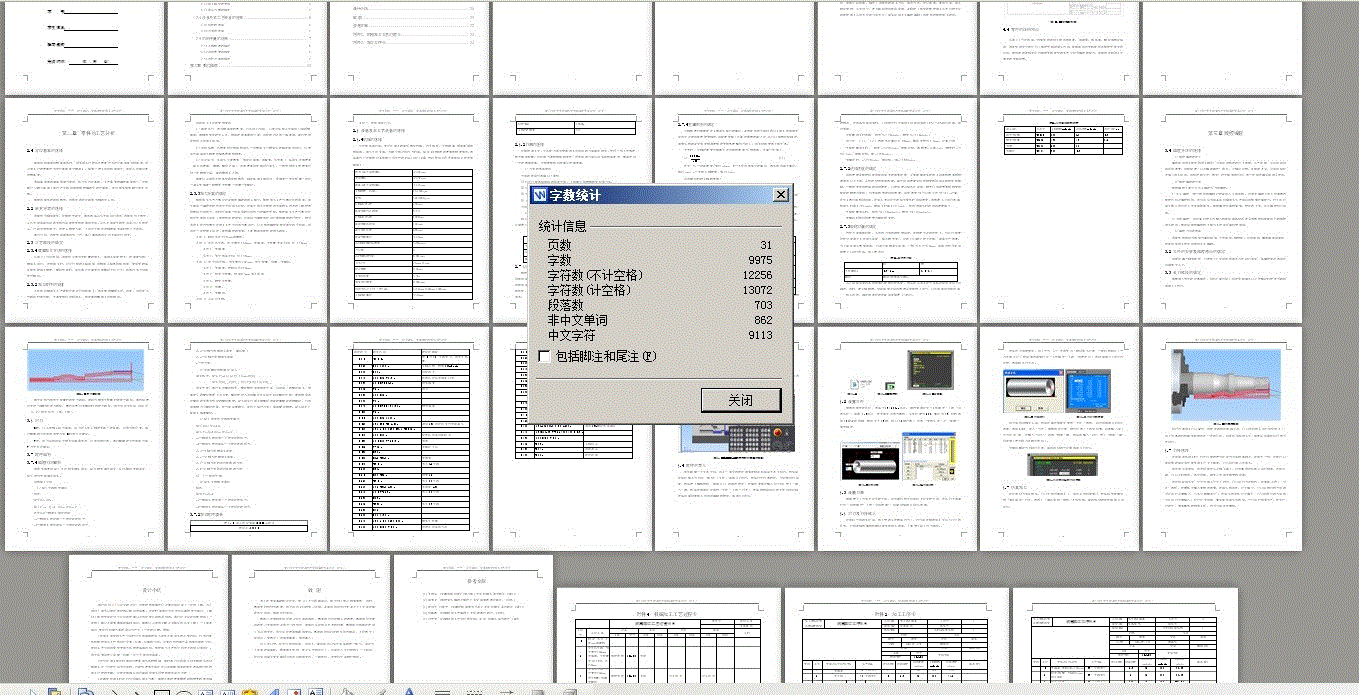The height and width of the screenshot is (695, 1359).
Task: Open the 第三章 程序编制 chapter page thumbnail
Action: click(1222, 210)
